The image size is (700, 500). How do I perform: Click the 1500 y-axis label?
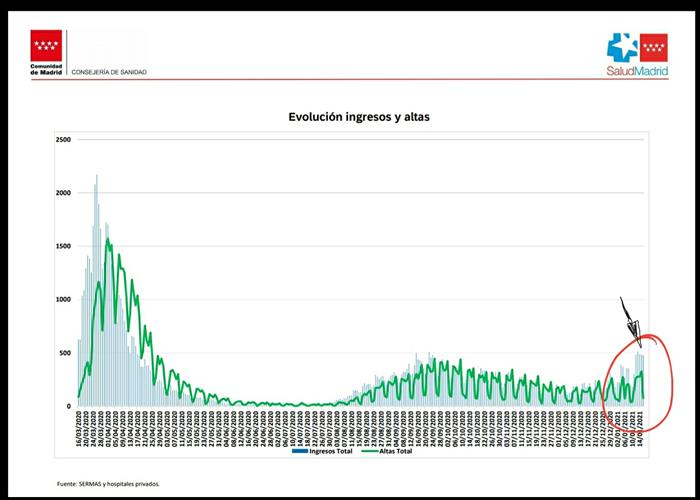63,246
